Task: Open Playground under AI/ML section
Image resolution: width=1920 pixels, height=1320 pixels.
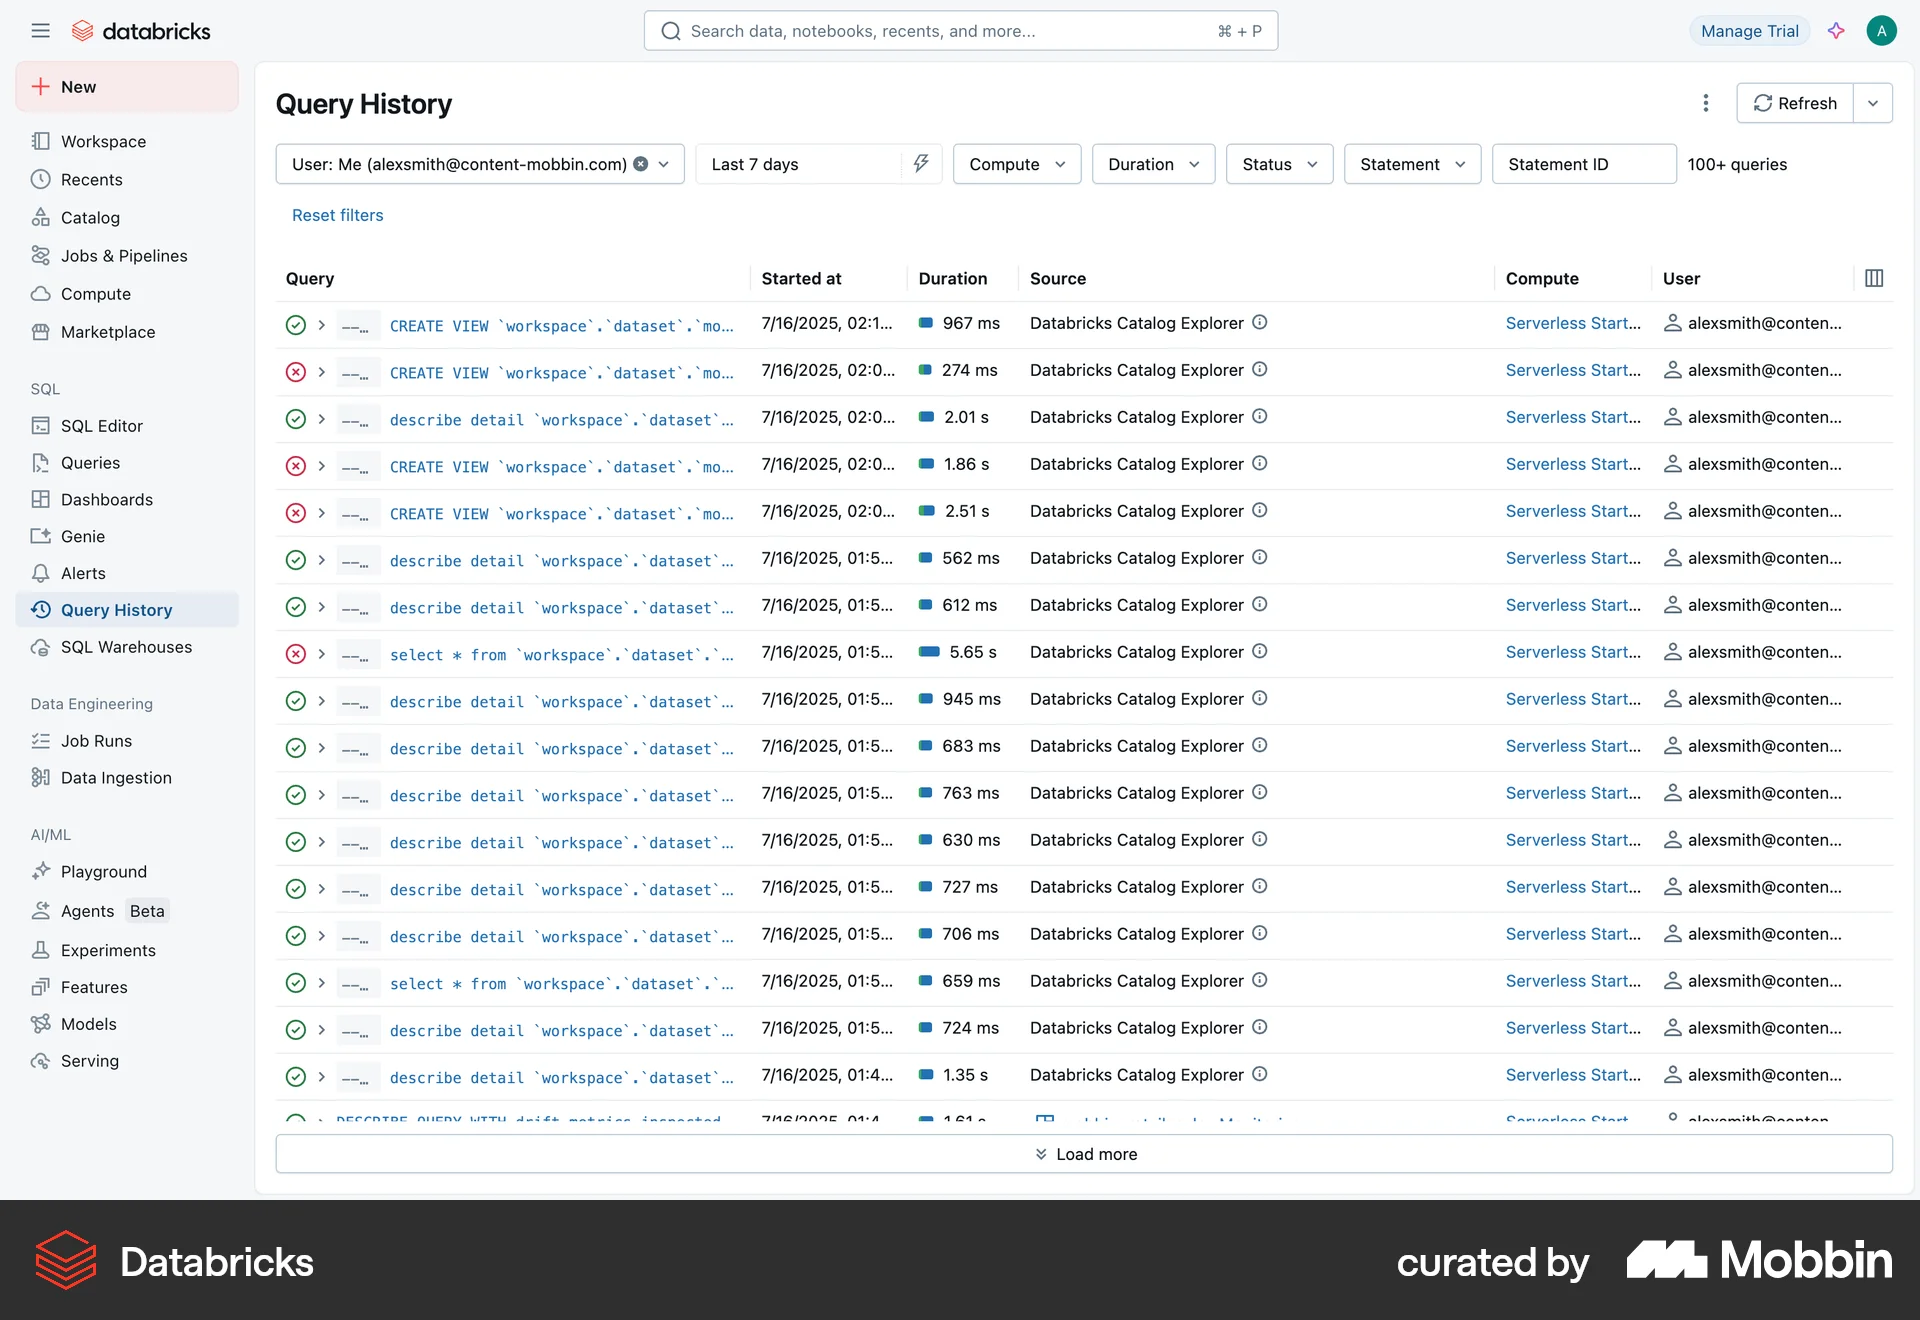Action: pos(103,871)
